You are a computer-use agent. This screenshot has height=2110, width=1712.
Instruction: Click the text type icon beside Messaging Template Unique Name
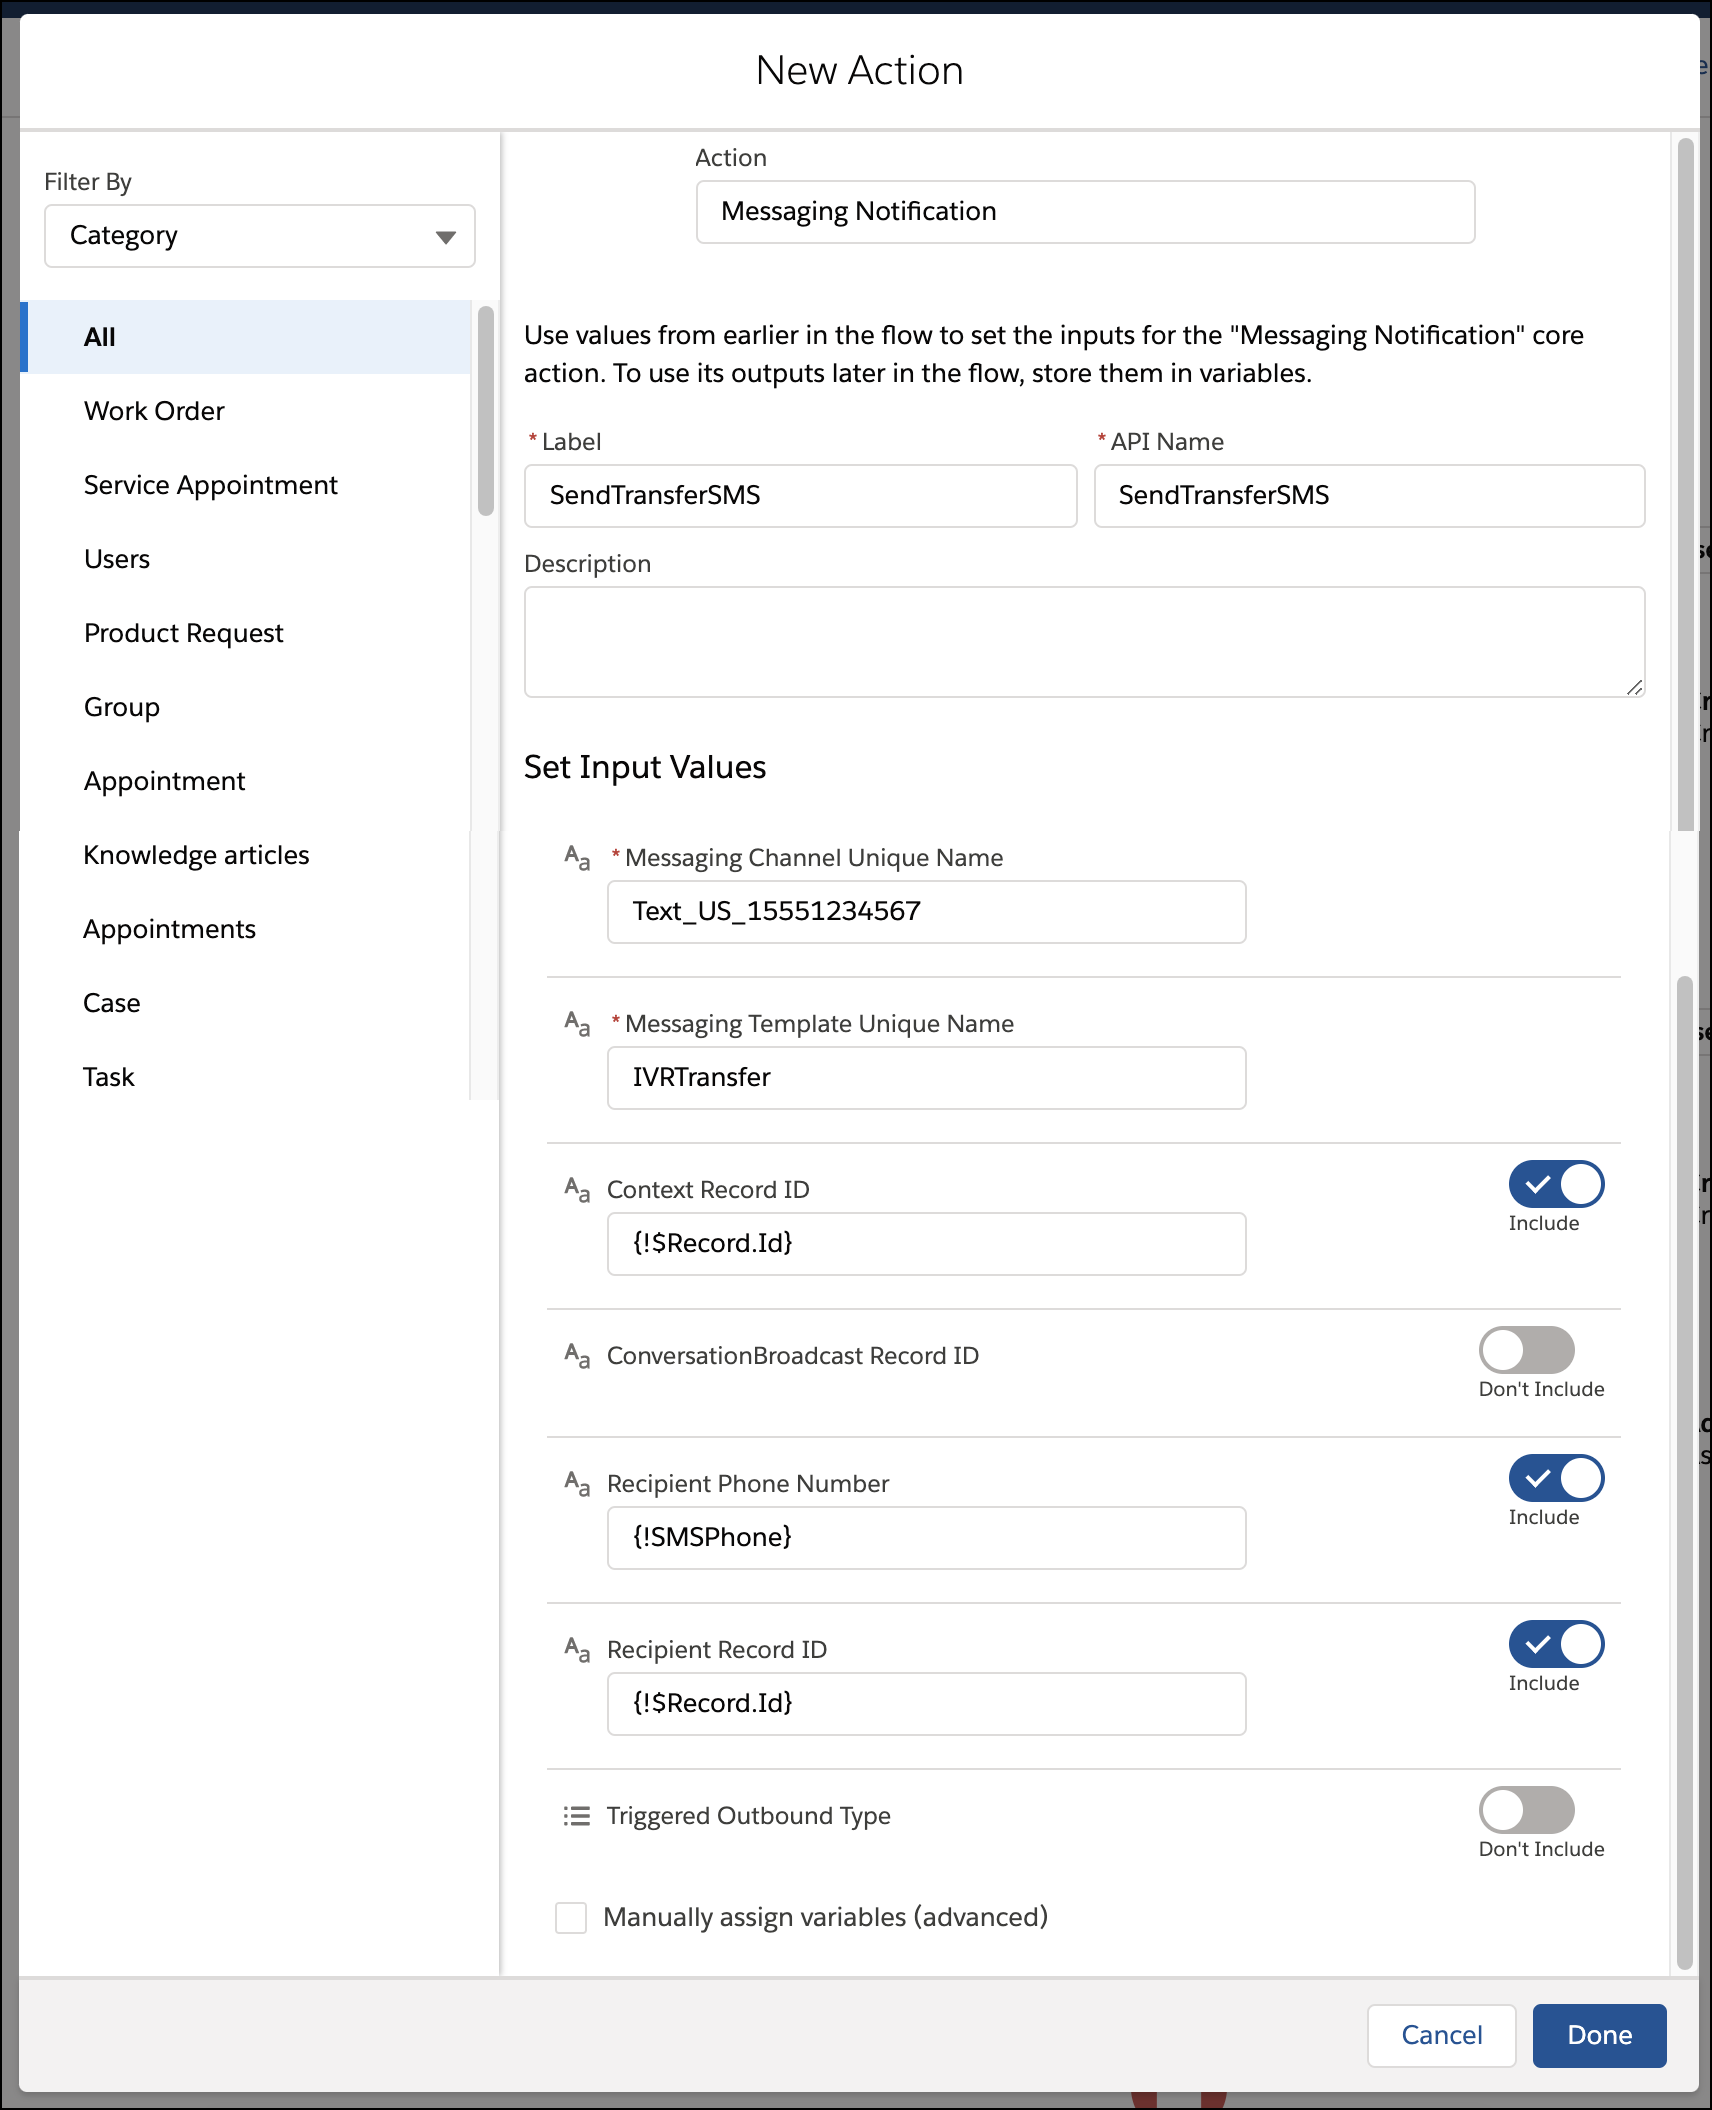[x=577, y=1024]
